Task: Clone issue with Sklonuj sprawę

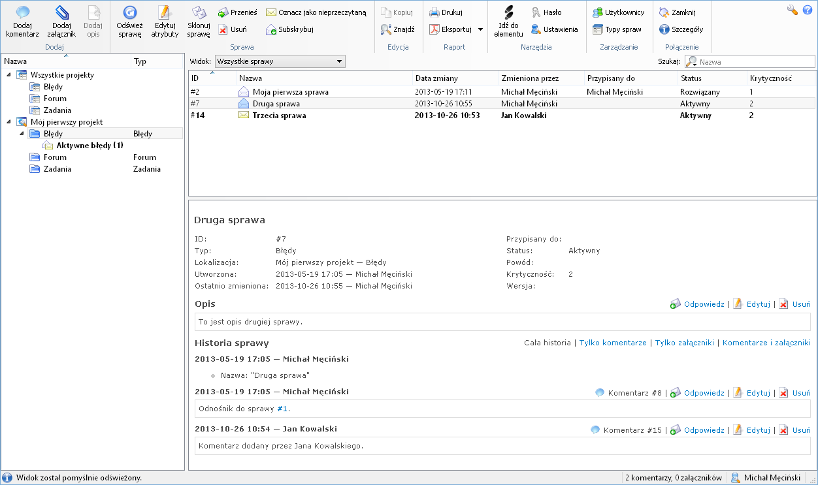Action: [x=198, y=21]
